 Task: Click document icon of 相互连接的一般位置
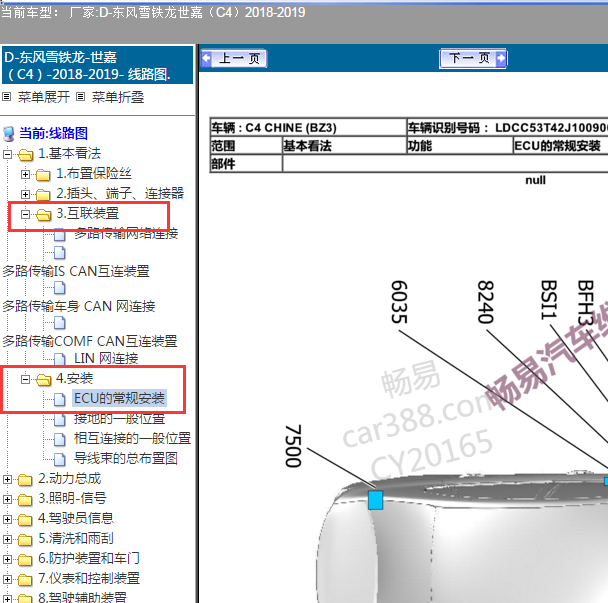pos(59,439)
